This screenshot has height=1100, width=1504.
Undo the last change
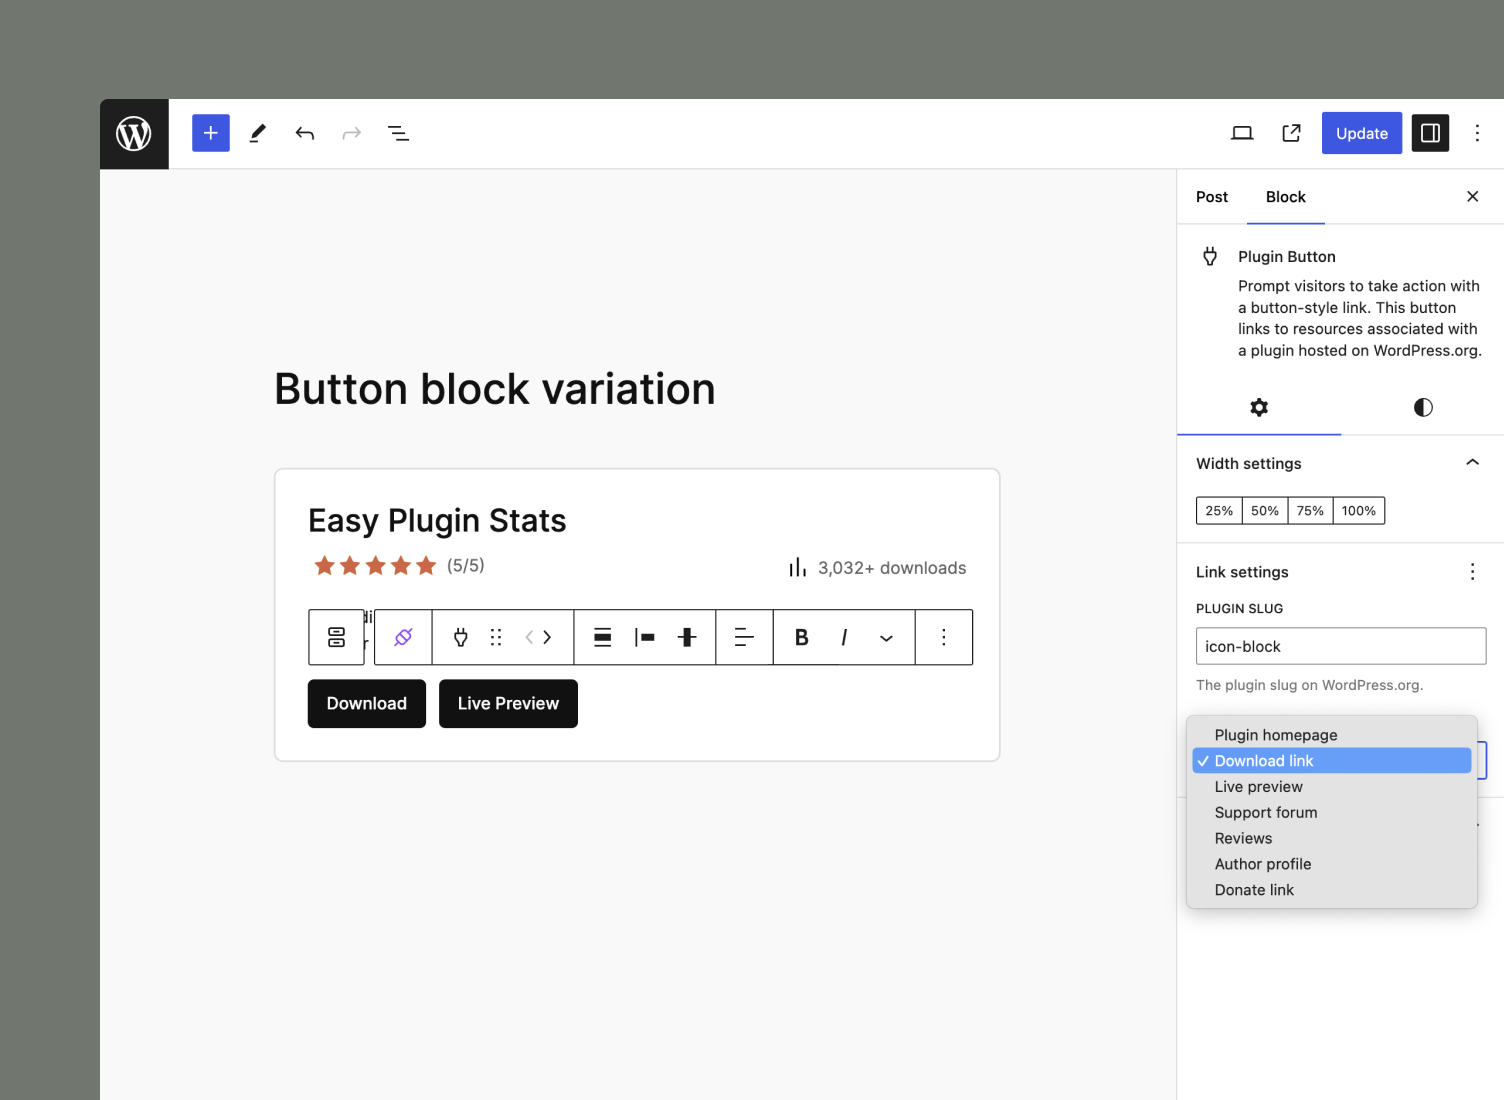tap(305, 133)
